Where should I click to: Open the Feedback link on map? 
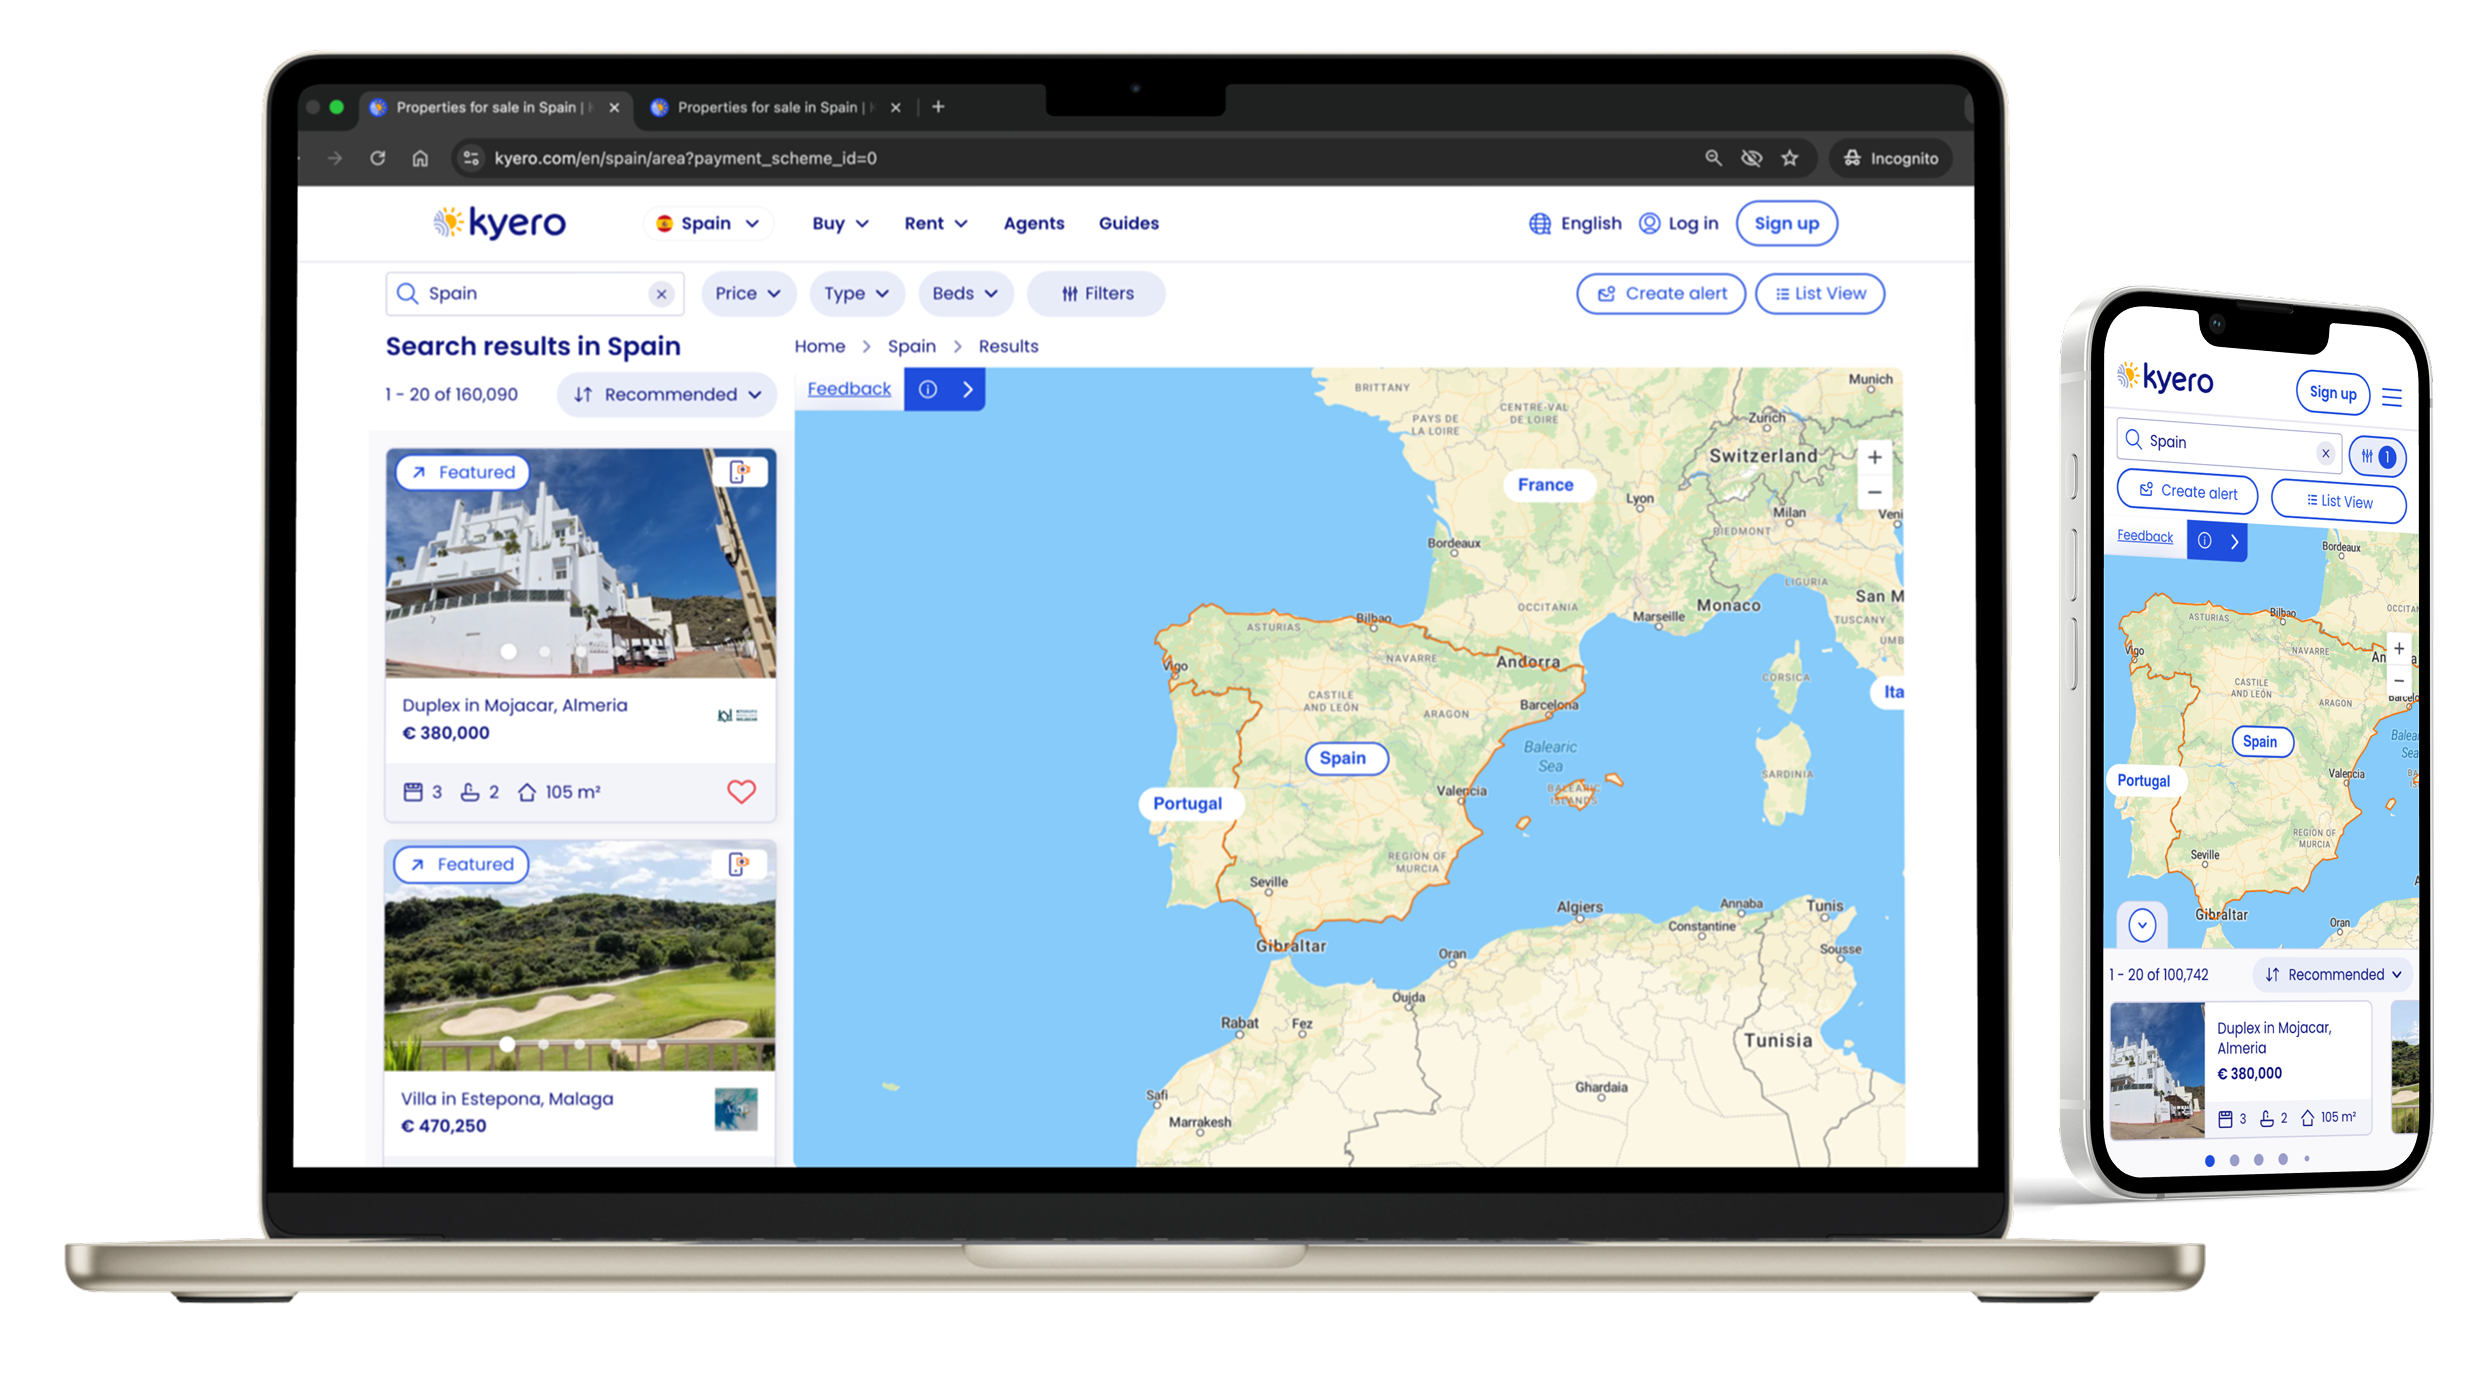pos(849,389)
